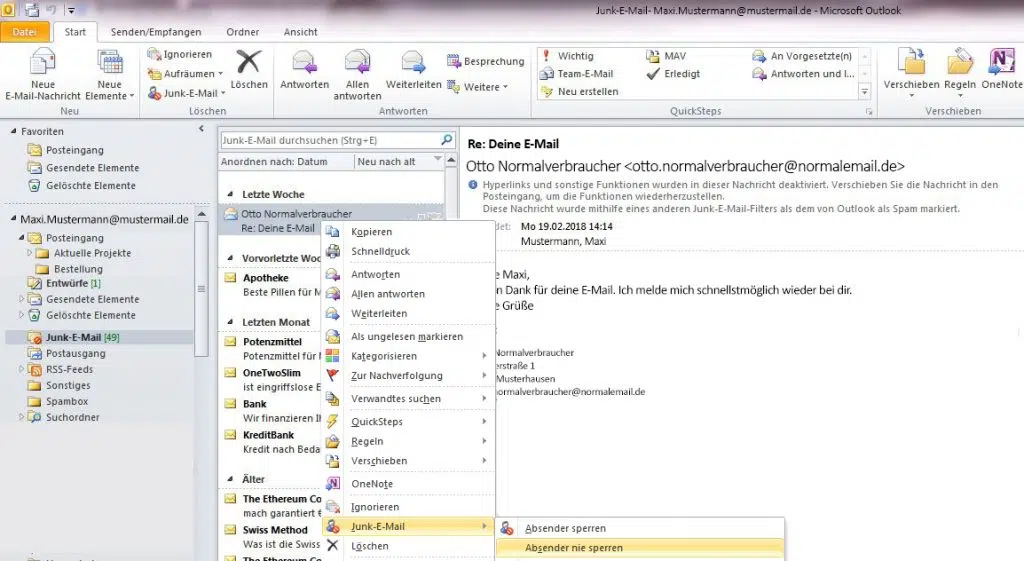Open the Entwürfe folder
Viewport: 1024px width, 561px height.
coord(67,283)
